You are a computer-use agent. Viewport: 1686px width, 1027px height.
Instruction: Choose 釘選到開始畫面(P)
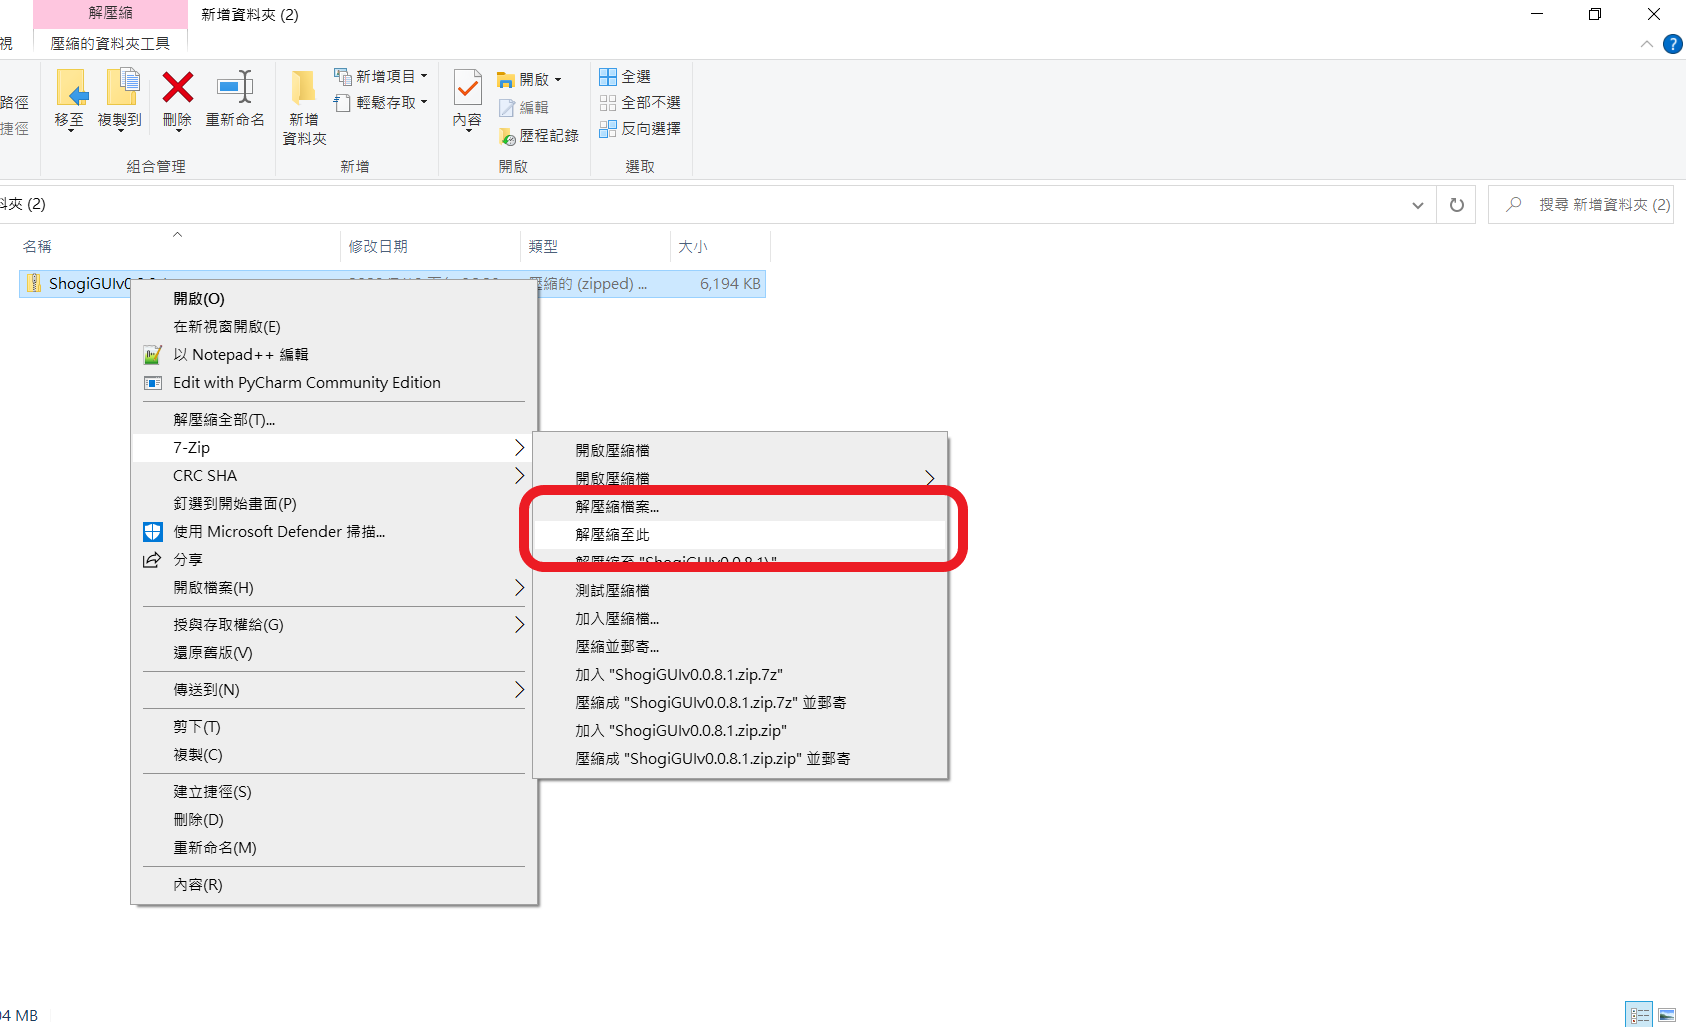click(334, 504)
